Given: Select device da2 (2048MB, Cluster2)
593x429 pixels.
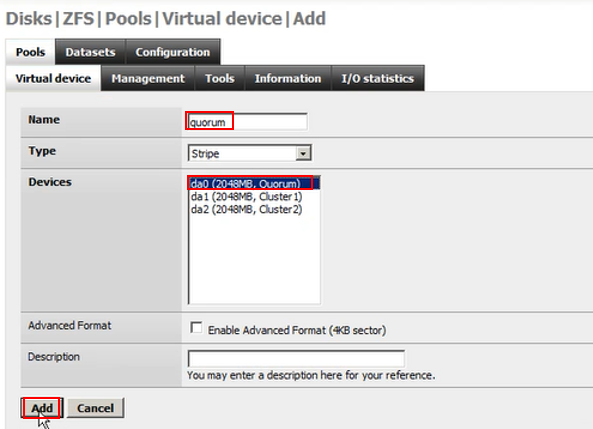Looking at the screenshot, I should click(x=254, y=209).
